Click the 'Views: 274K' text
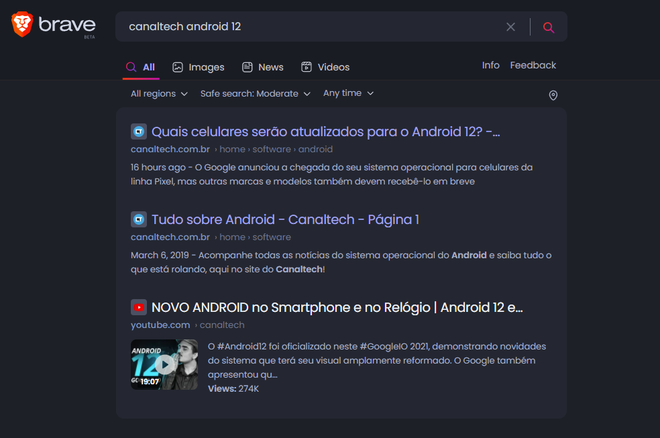The height and width of the screenshot is (438, 660). tap(233, 389)
